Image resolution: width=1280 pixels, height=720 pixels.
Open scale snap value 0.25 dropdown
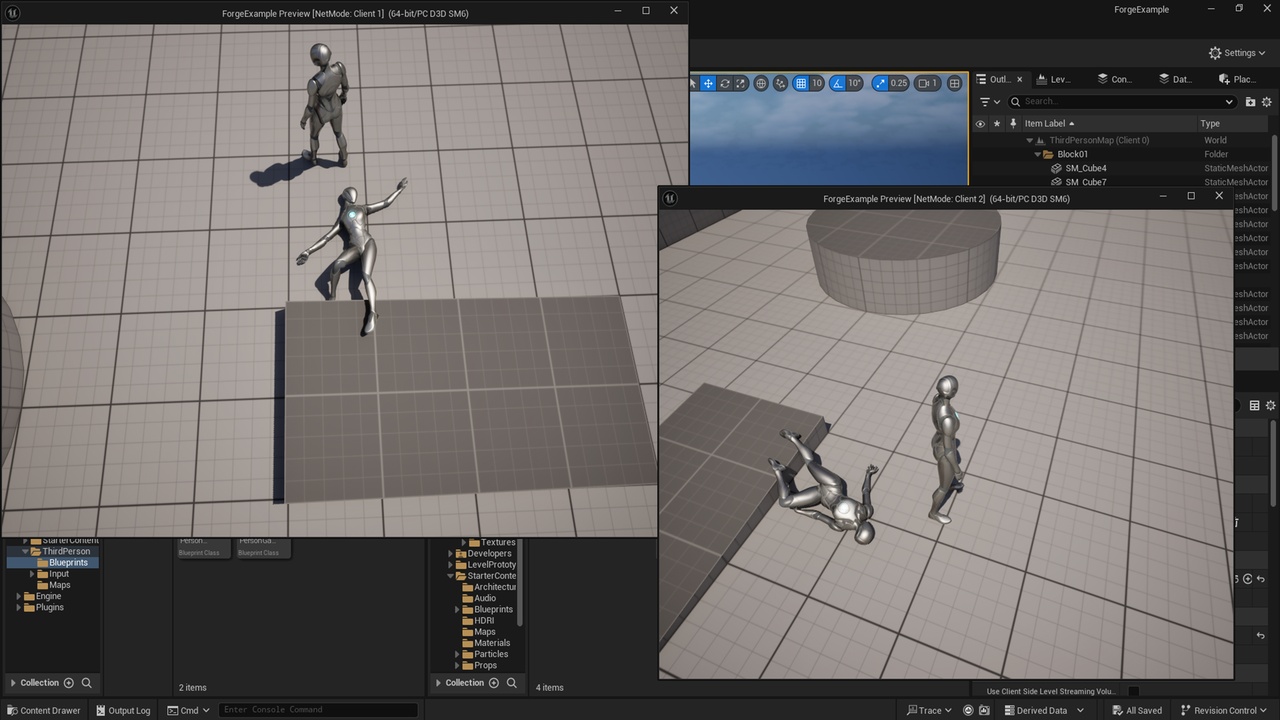tap(899, 83)
